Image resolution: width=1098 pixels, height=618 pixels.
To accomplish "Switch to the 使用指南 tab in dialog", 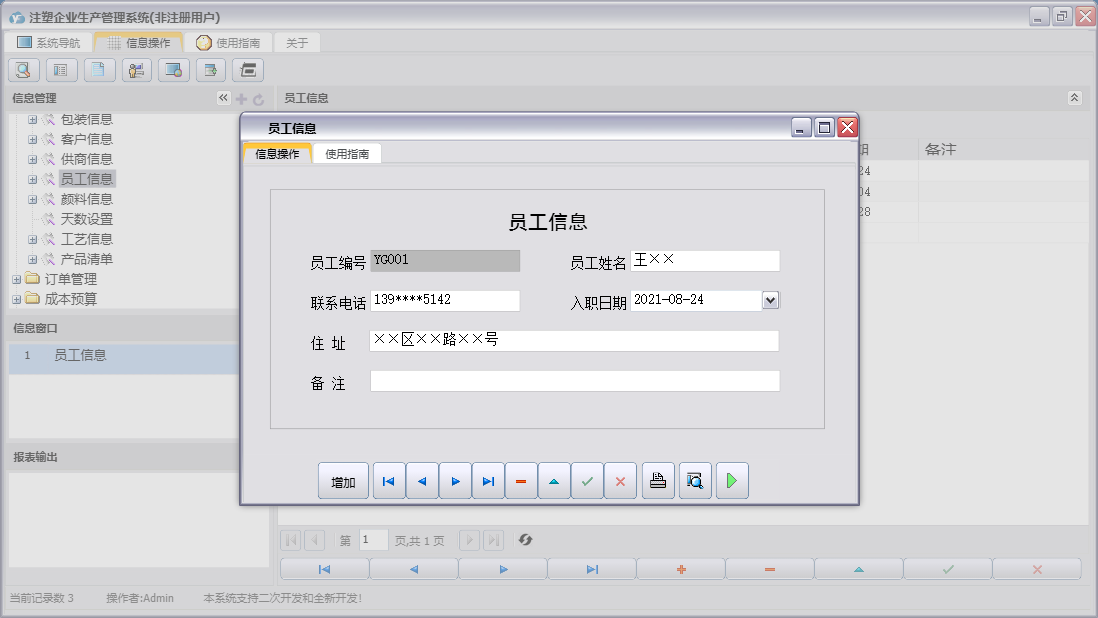I will pyautogui.click(x=350, y=153).
